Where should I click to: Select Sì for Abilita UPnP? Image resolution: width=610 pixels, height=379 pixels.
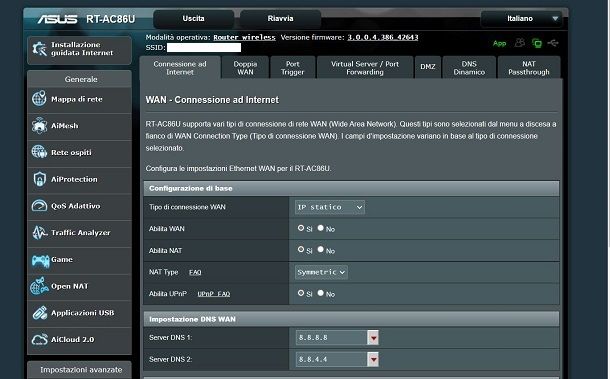click(x=301, y=293)
